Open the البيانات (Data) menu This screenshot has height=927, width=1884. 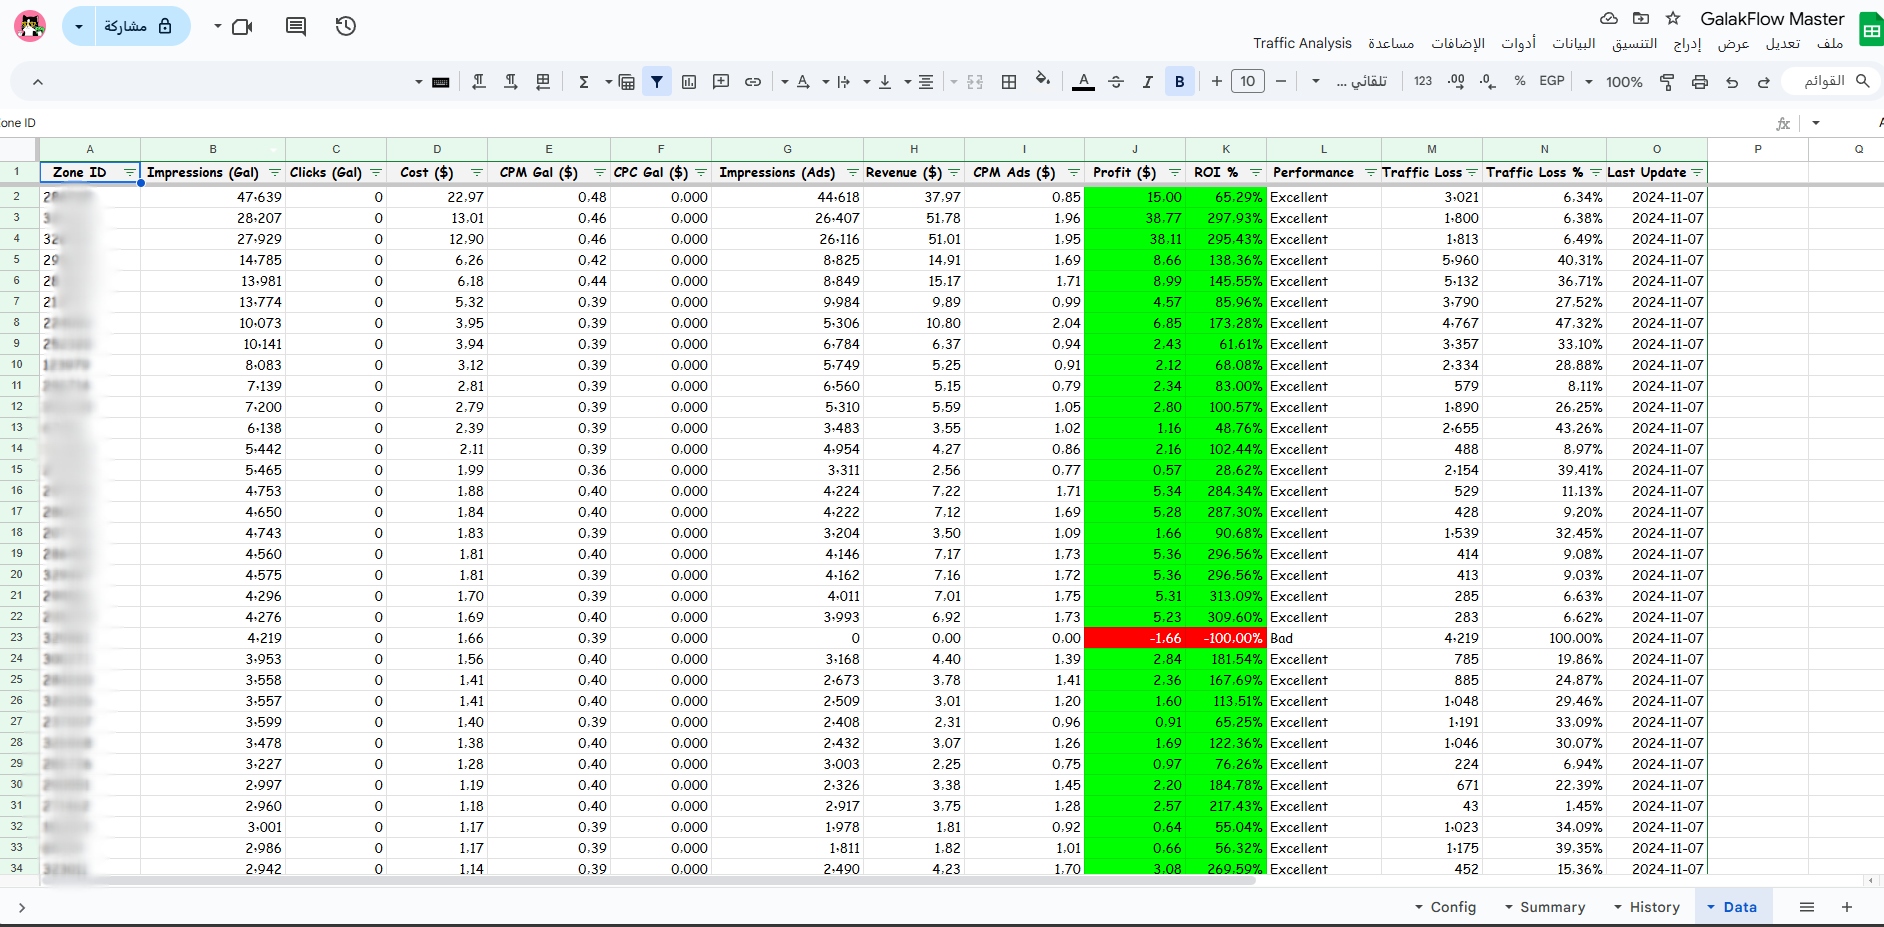1573,43
